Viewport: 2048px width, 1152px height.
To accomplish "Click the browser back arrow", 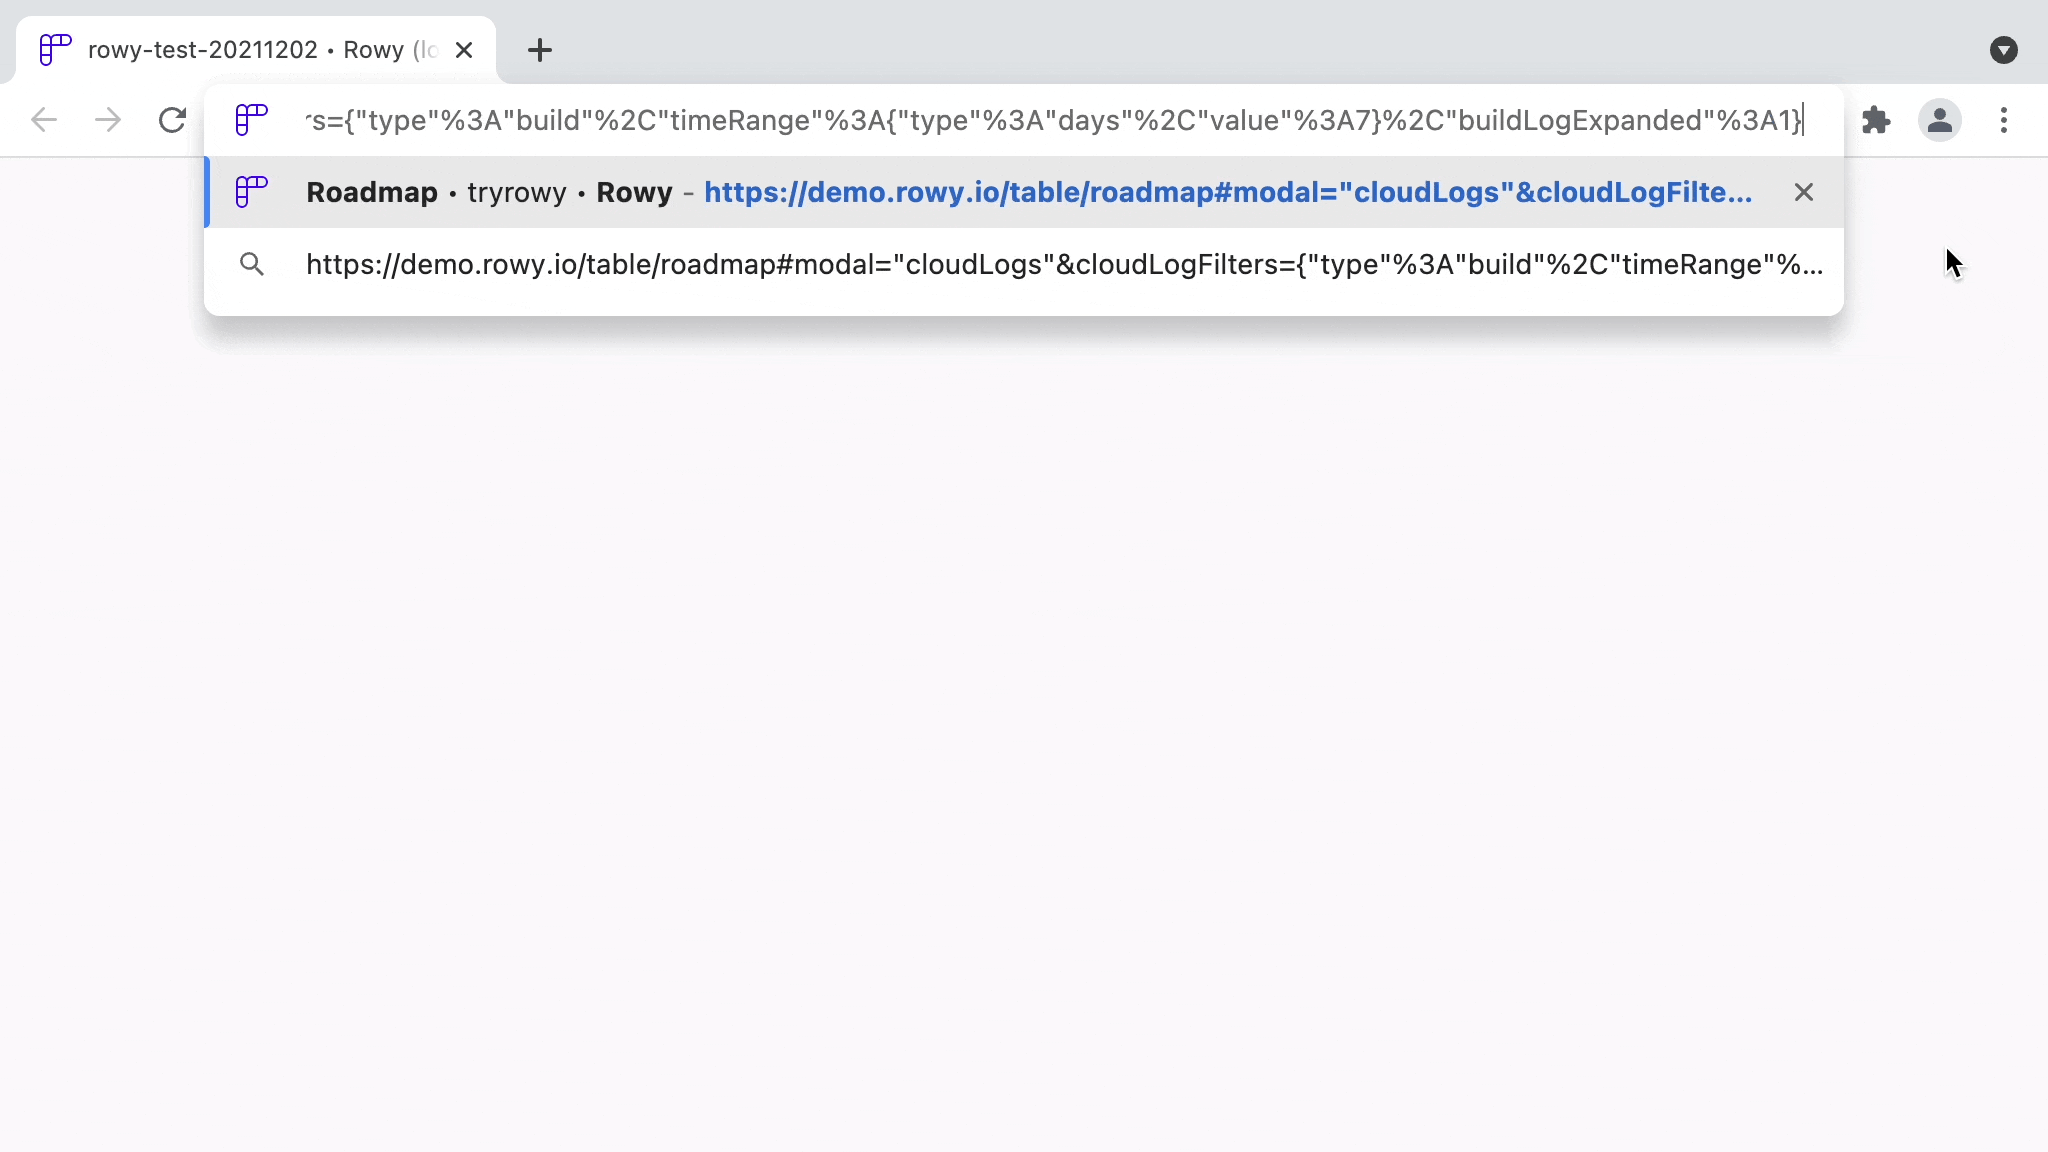I will pos(44,120).
